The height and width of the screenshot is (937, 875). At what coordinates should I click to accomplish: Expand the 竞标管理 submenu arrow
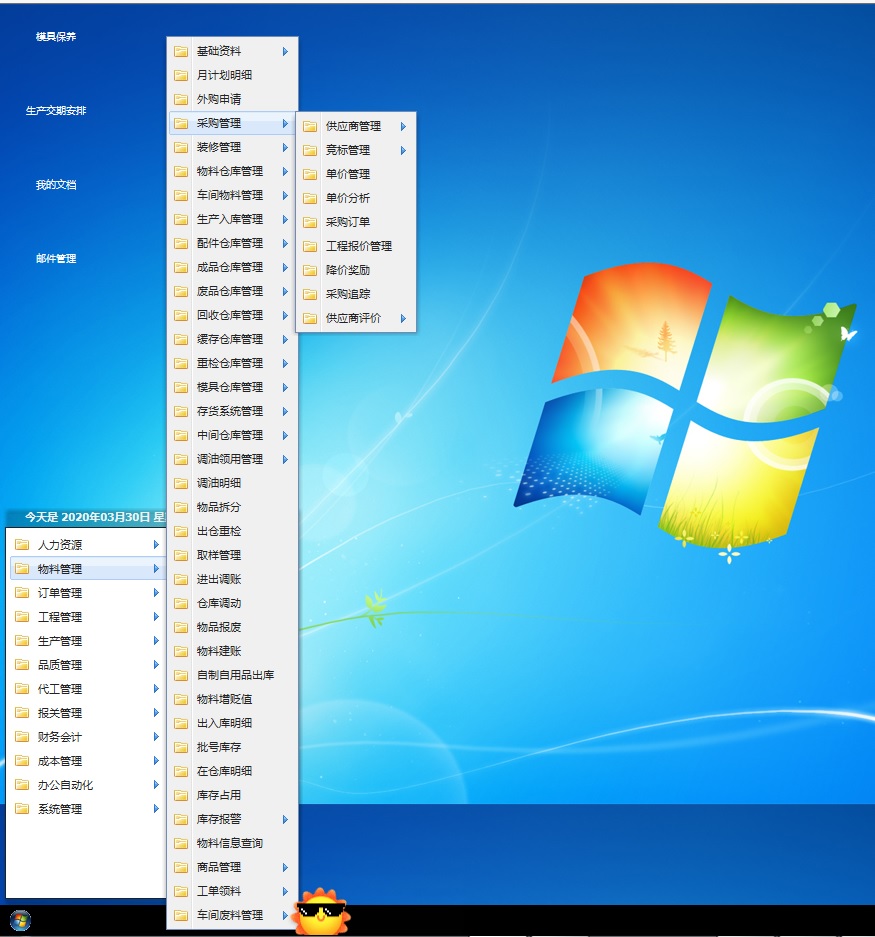tap(403, 150)
